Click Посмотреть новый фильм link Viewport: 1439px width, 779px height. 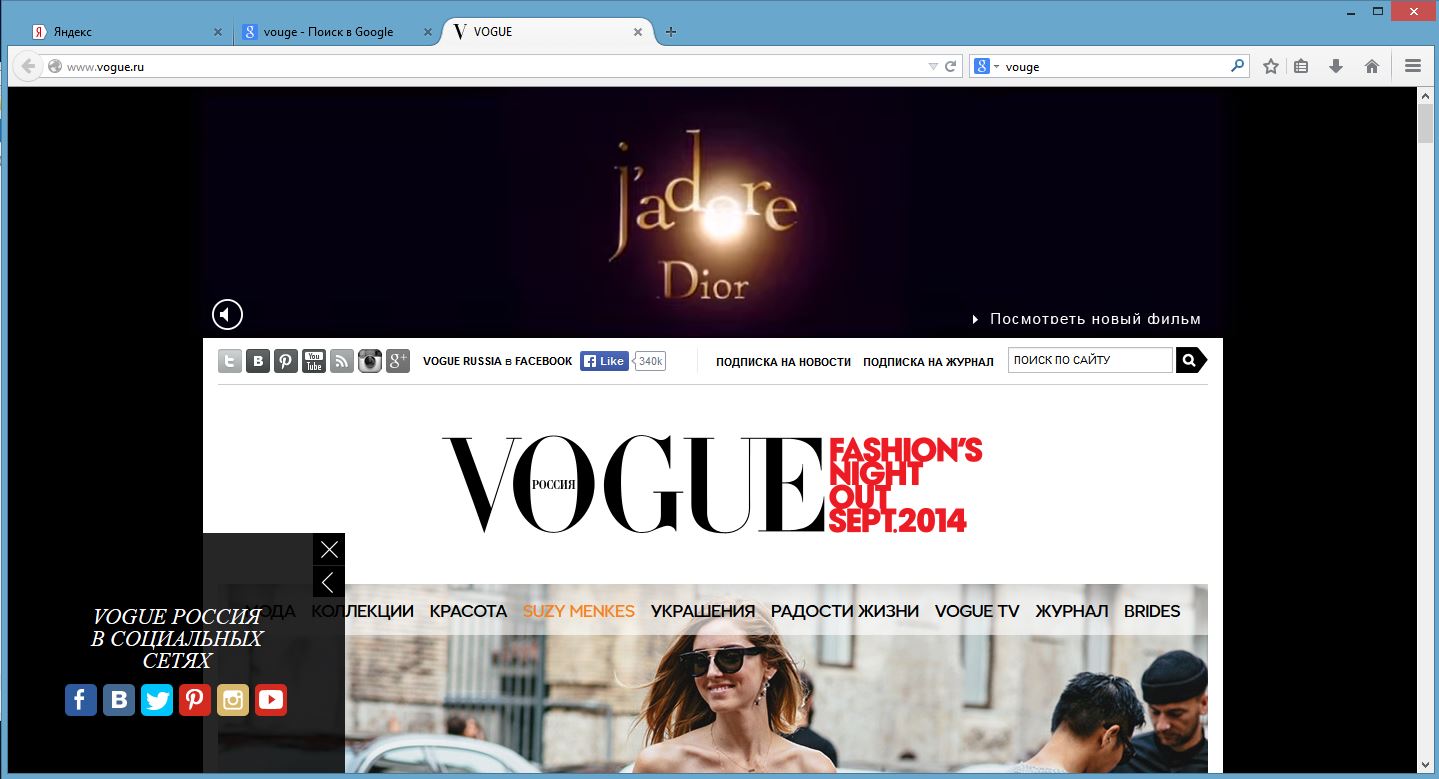pyautogui.click(x=1087, y=319)
